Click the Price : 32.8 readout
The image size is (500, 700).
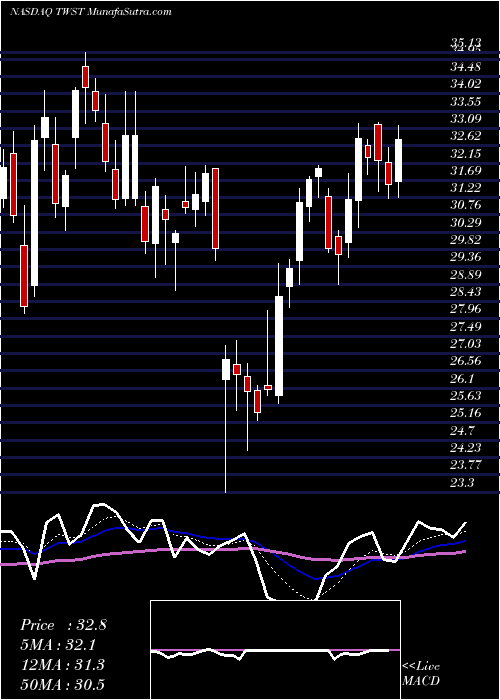(63, 625)
